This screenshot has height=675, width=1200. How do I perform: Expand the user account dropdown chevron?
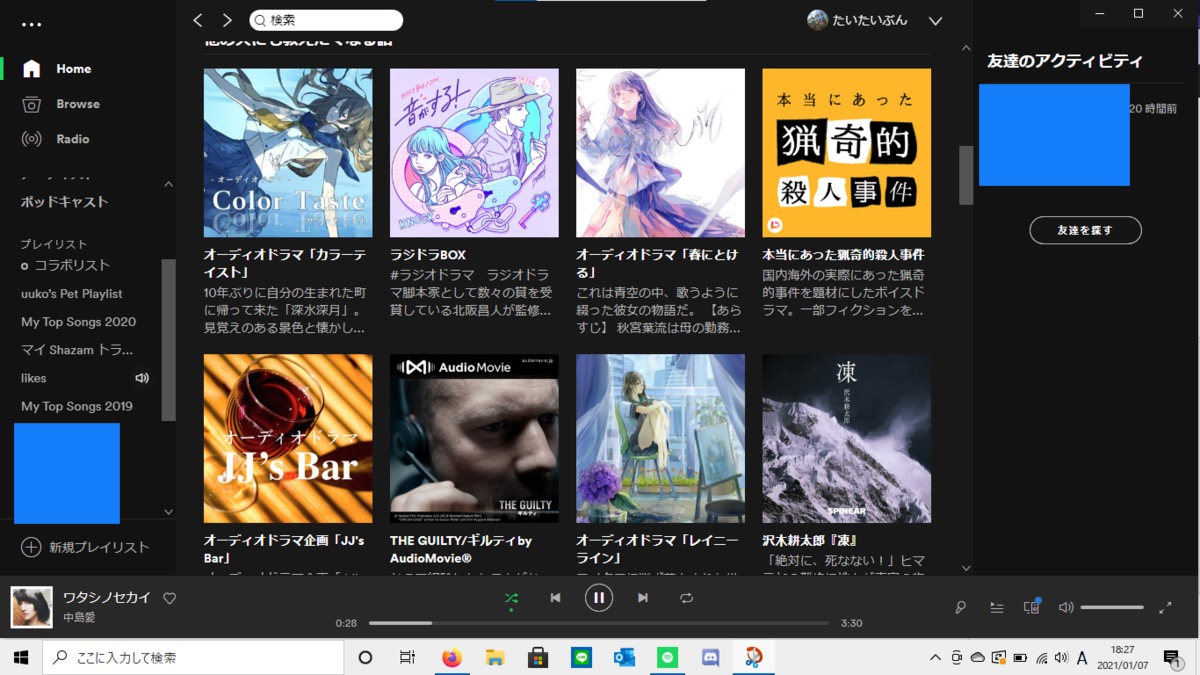coord(936,21)
